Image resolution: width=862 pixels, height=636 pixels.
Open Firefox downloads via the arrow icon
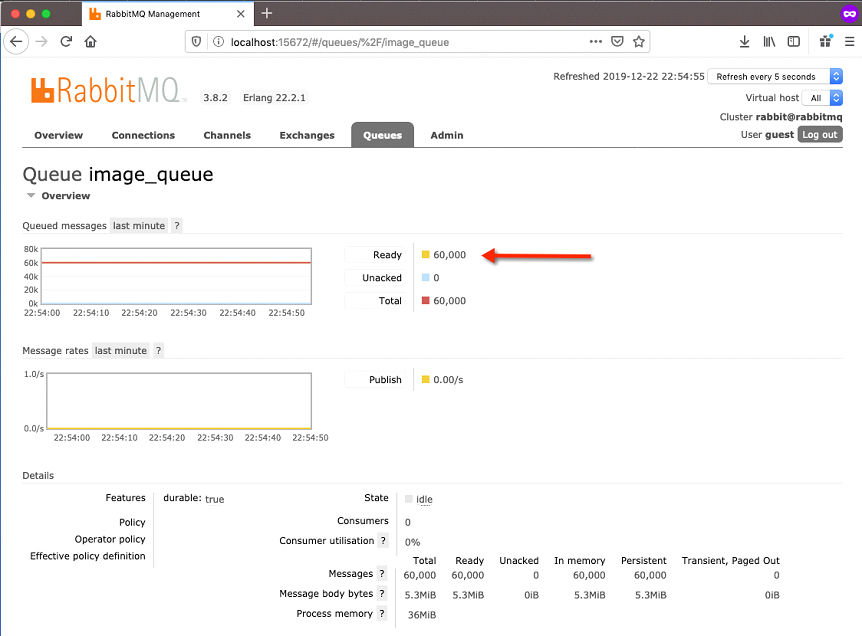tap(744, 41)
